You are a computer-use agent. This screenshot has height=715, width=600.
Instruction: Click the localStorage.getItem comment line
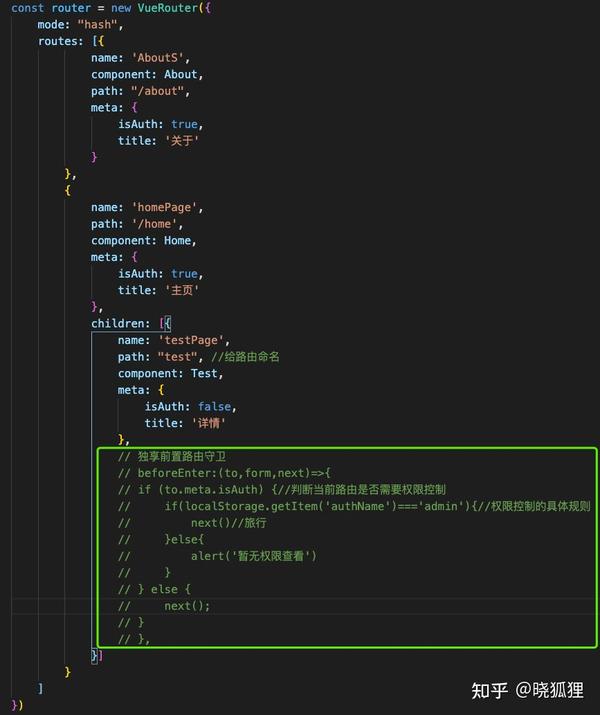coord(354,506)
